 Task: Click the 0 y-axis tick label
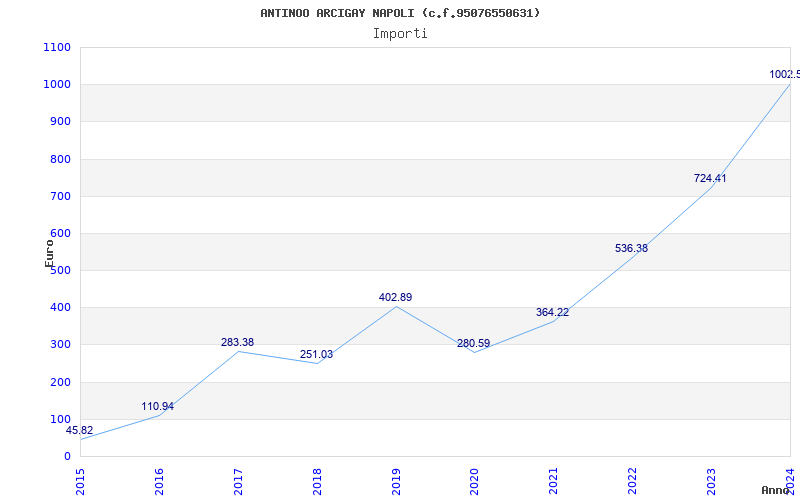point(67,457)
